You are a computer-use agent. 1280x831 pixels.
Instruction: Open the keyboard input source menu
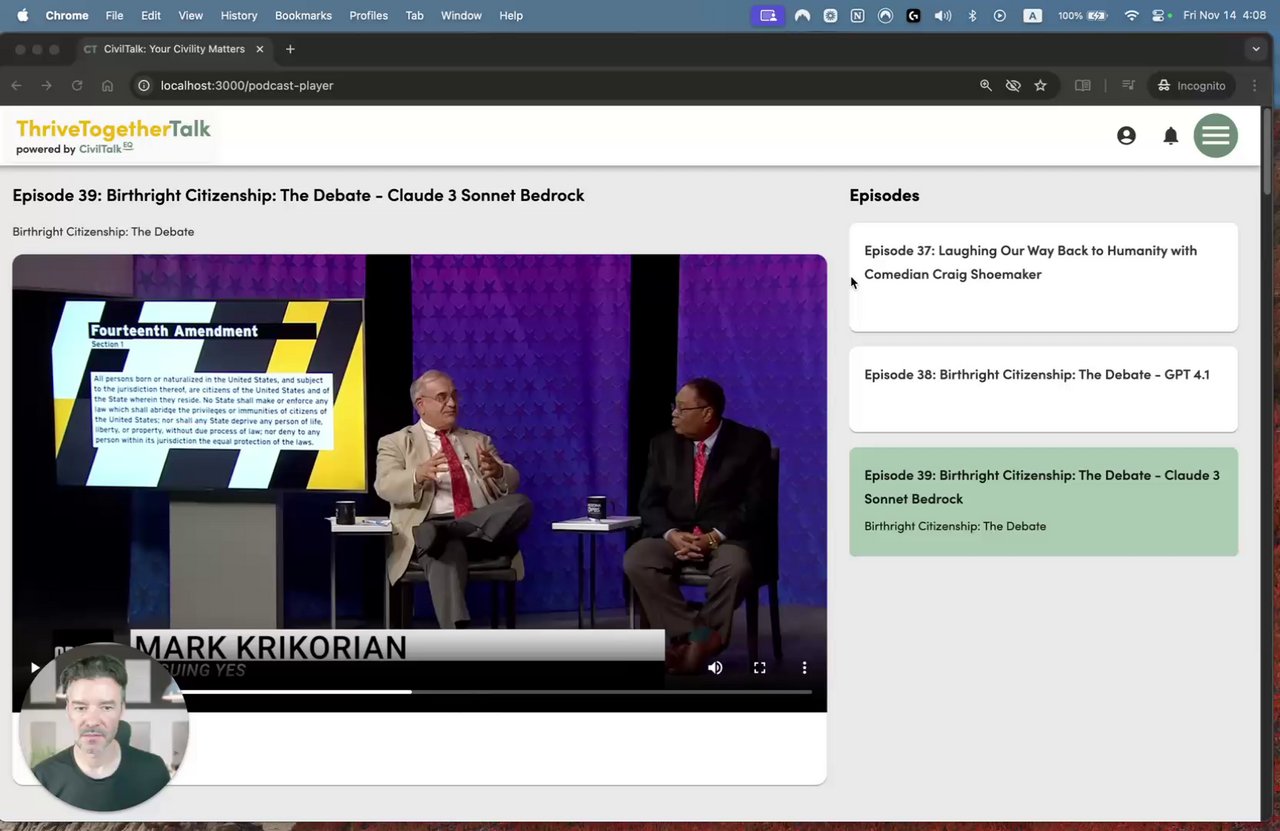(1033, 15)
